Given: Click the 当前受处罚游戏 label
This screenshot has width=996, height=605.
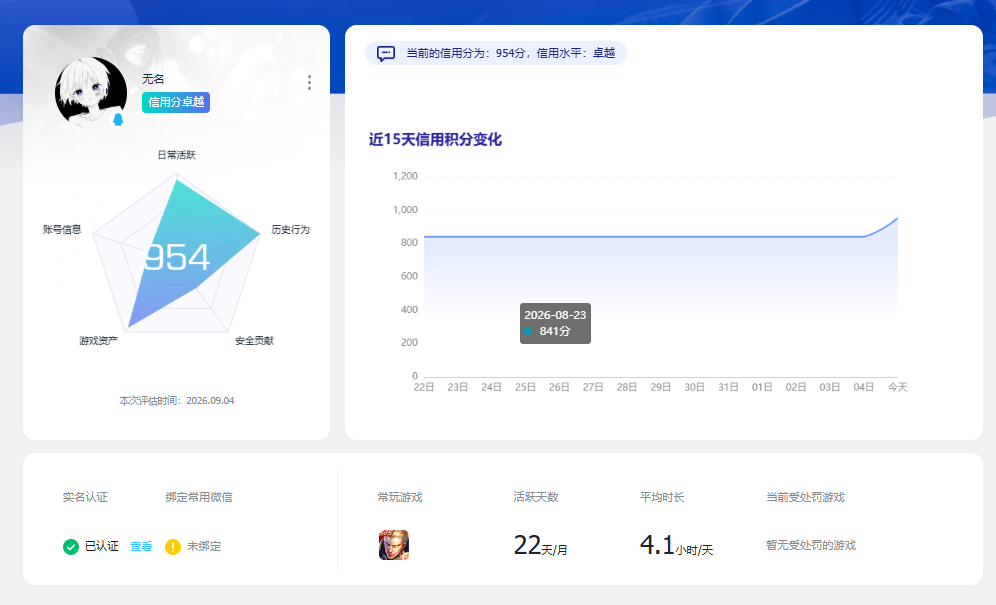Looking at the screenshot, I should coord(805,497).
